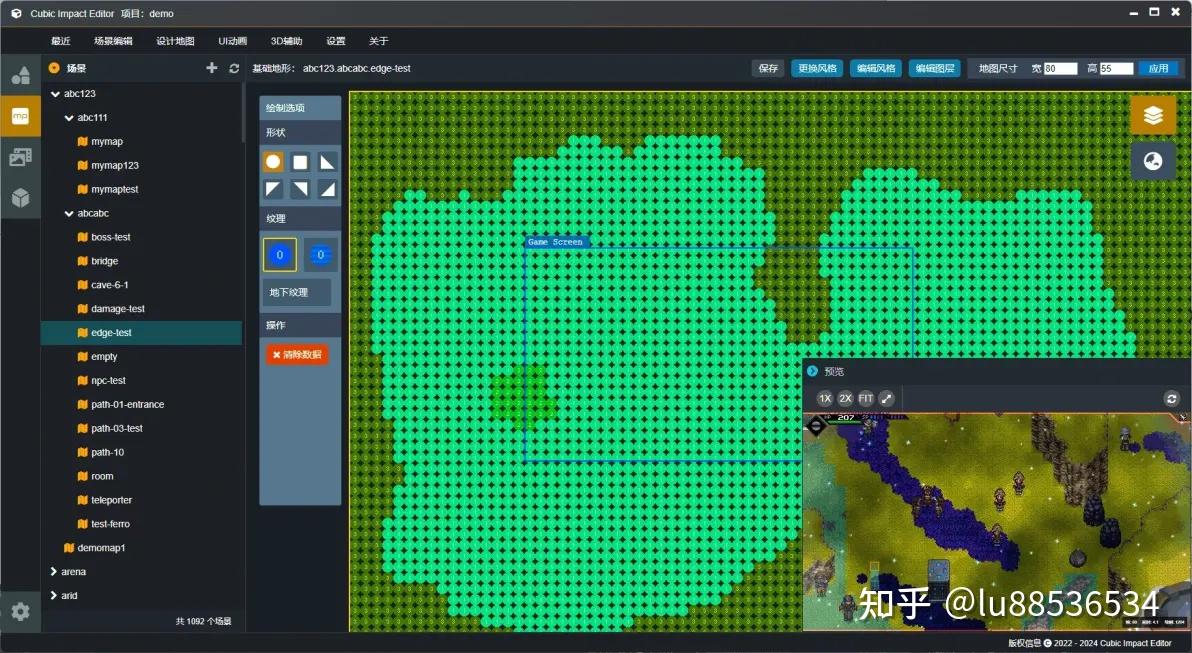Viewport: 1192px width, 653px height.
Task: Select the circle shape tool
Action: point(274,161)
